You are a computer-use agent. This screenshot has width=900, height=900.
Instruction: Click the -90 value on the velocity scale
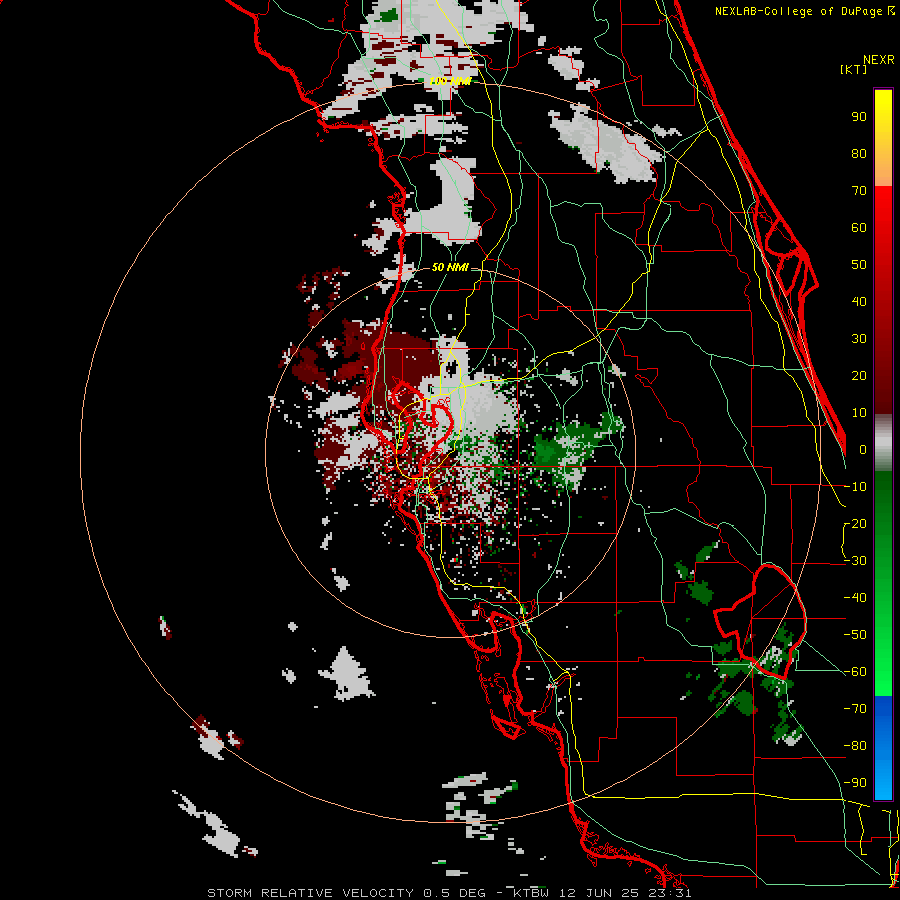(855, 783)
